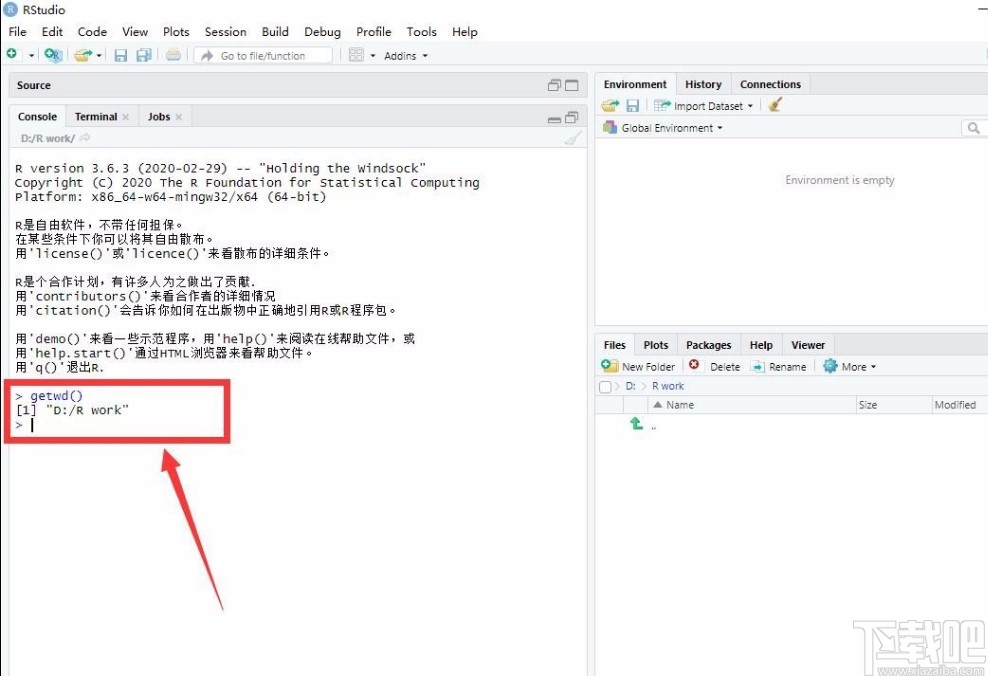Viewport: 988px width, 676px height.
Task: Click inside the Go to file/function field
Action: 265,55
